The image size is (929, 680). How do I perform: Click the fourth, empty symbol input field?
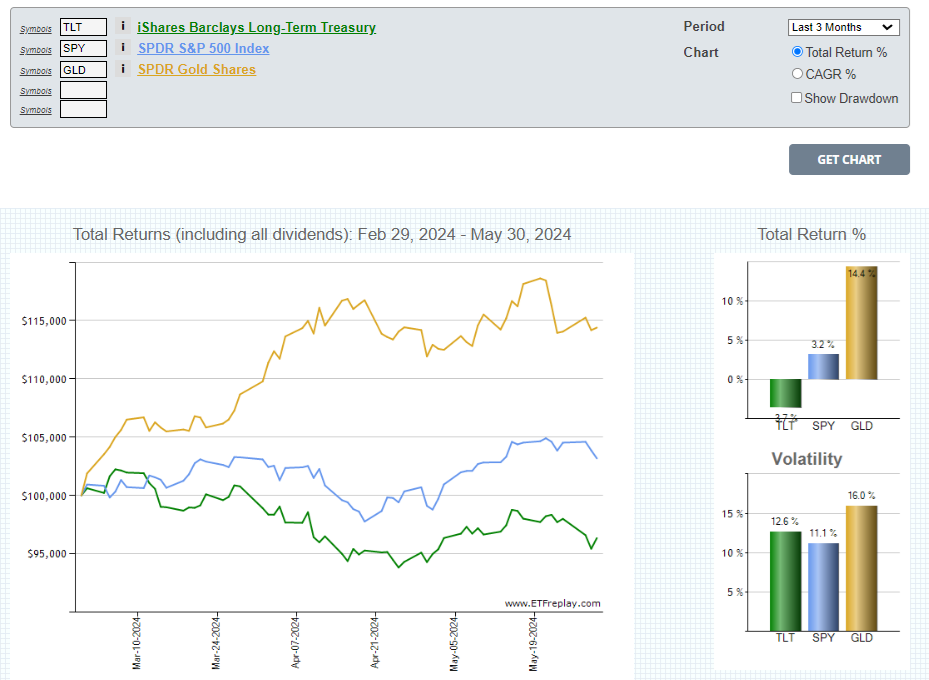(83, 90)
